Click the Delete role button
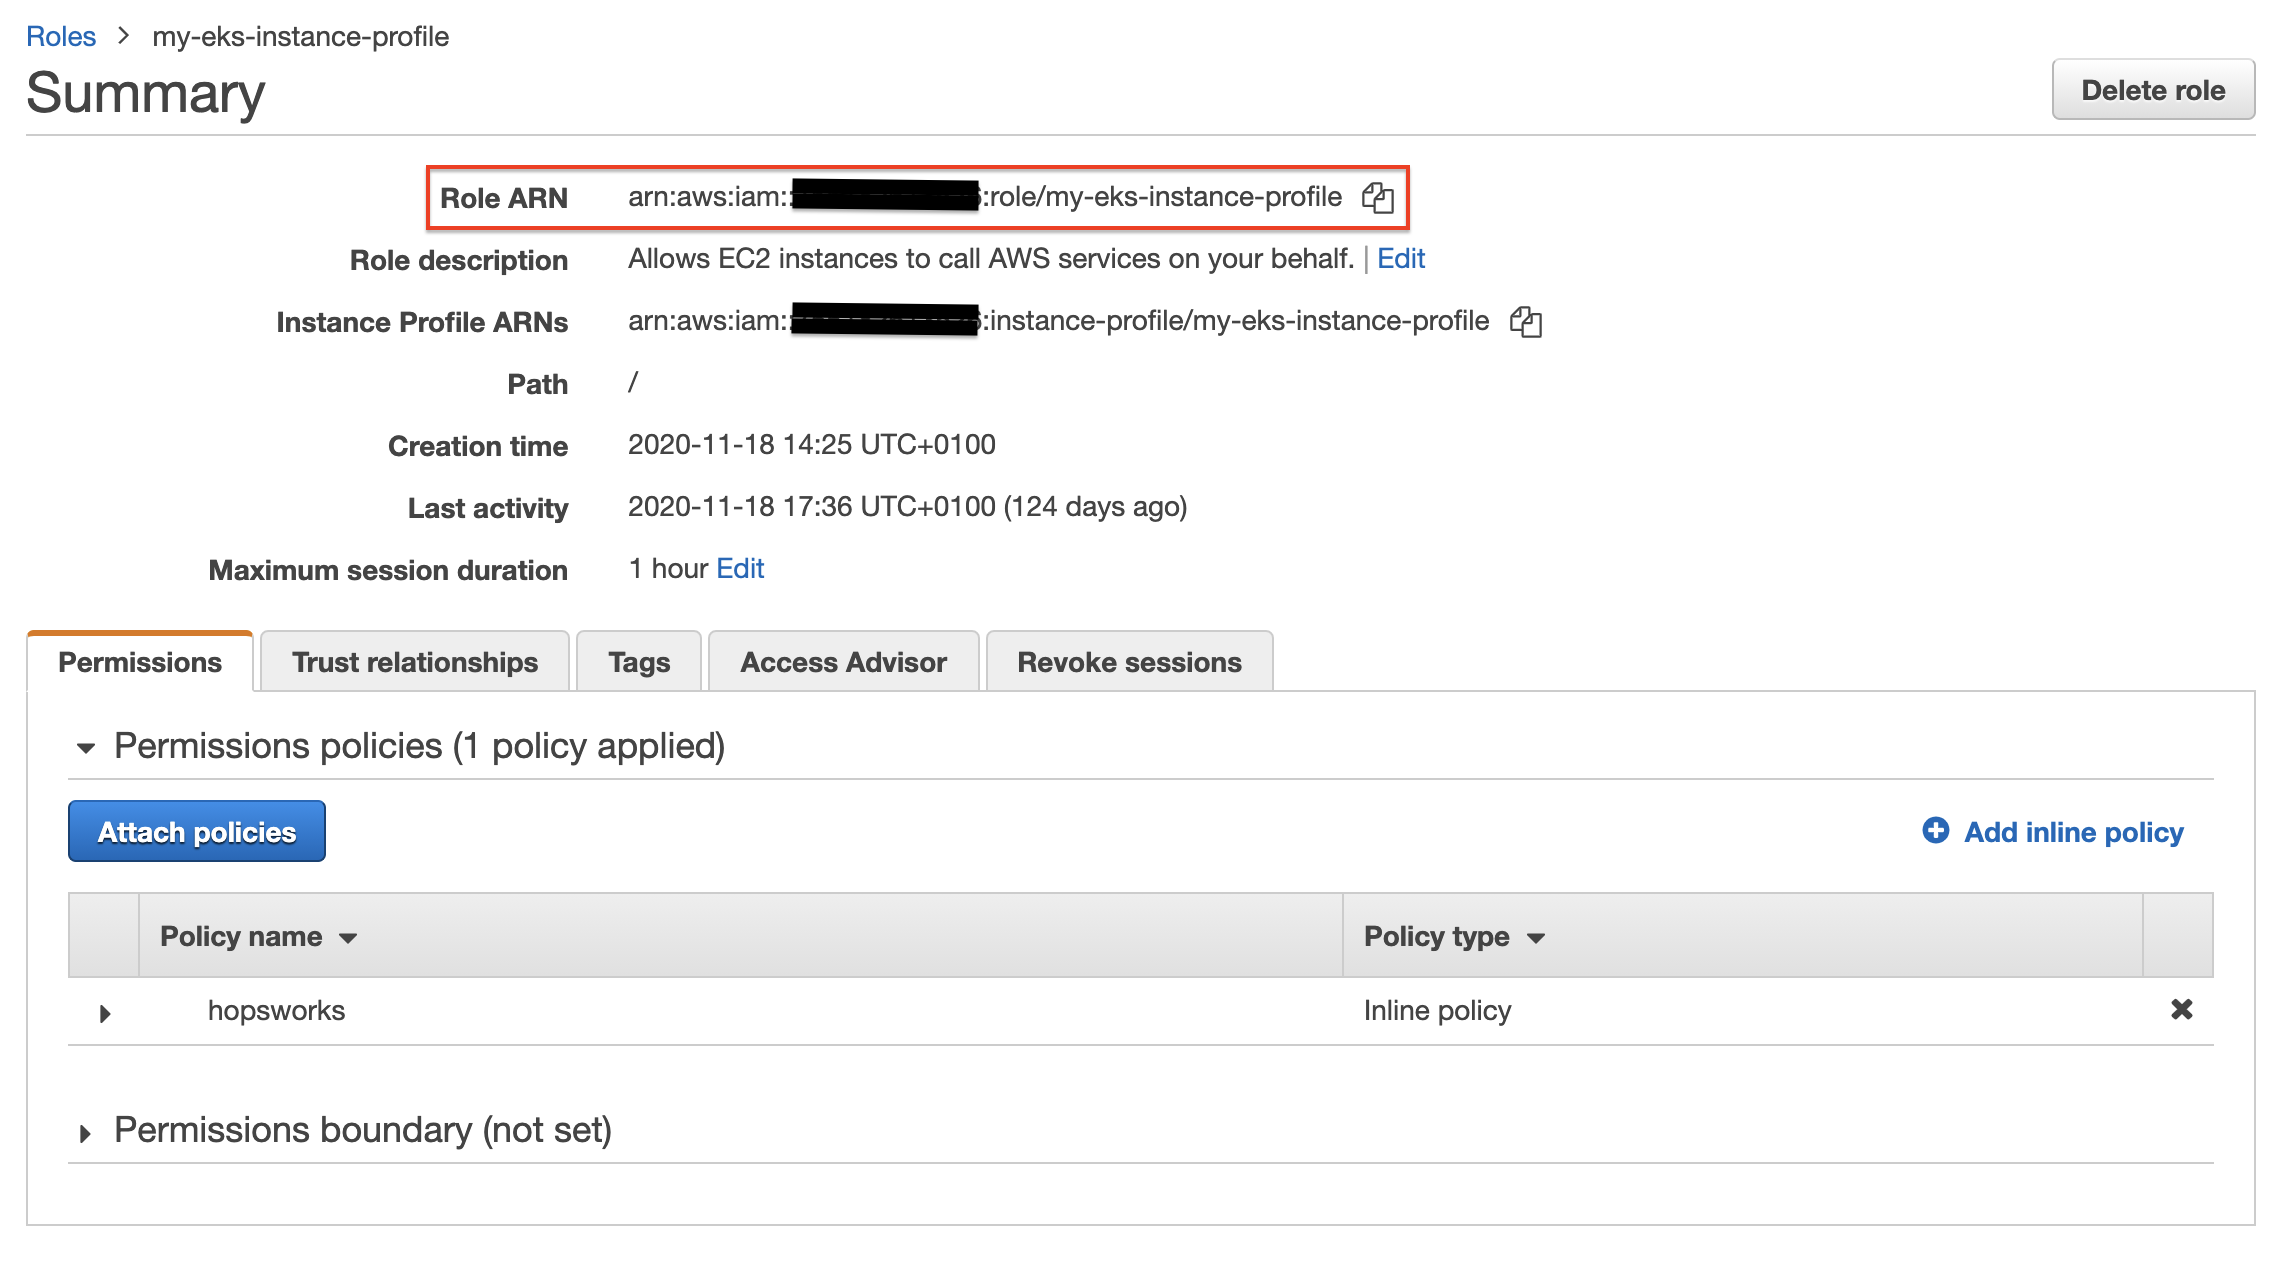The width and height of the screenshot is (2294, 1288). pyautogui.click(x=2152, y=90)
